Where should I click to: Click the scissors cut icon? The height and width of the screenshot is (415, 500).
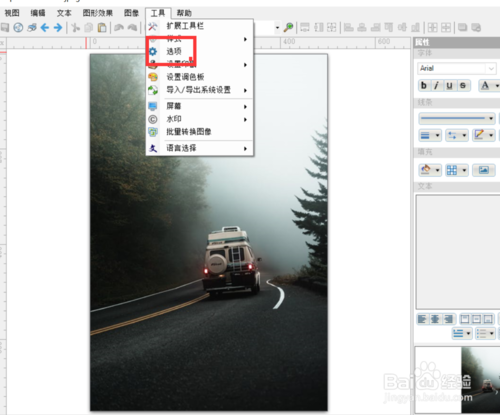coord(76,27)
